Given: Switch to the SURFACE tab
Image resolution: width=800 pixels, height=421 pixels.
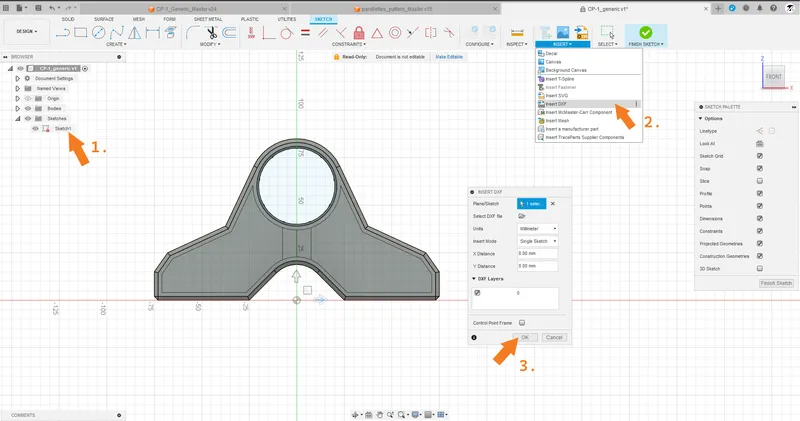Looking at the screenshot, I should [x=104, y=19].
